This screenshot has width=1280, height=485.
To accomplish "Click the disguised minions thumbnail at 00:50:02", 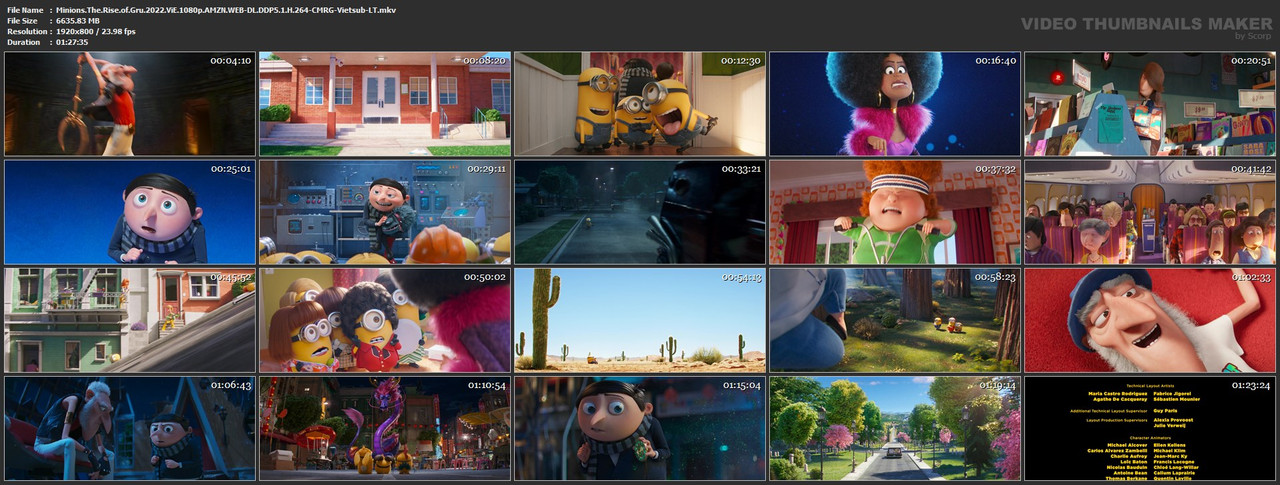I will (x=385, y=320).
